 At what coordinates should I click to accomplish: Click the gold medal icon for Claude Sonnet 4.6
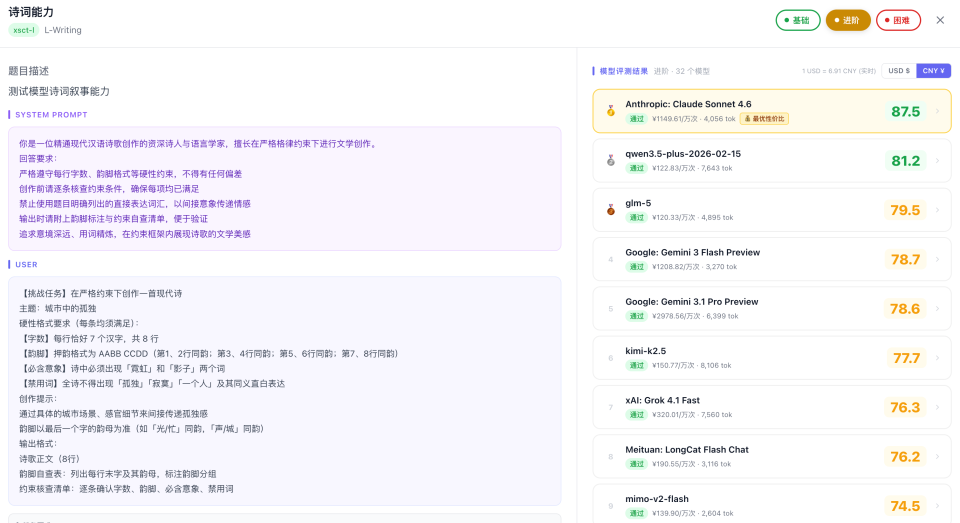[610, 111]
